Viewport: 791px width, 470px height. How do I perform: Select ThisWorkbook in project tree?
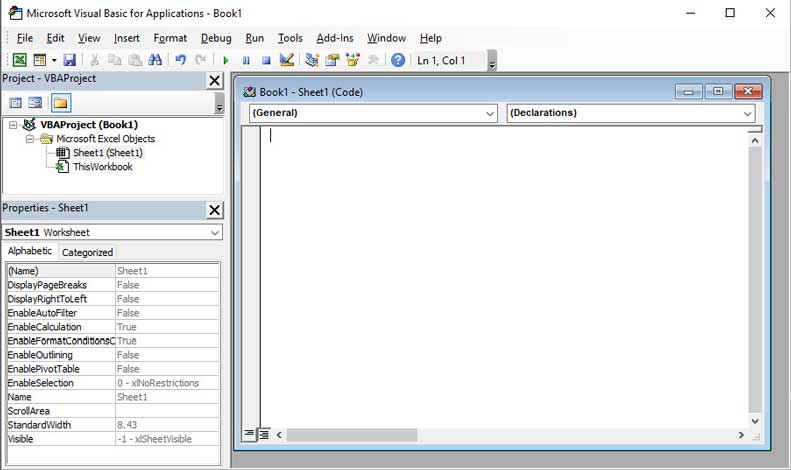pos(102,167)
